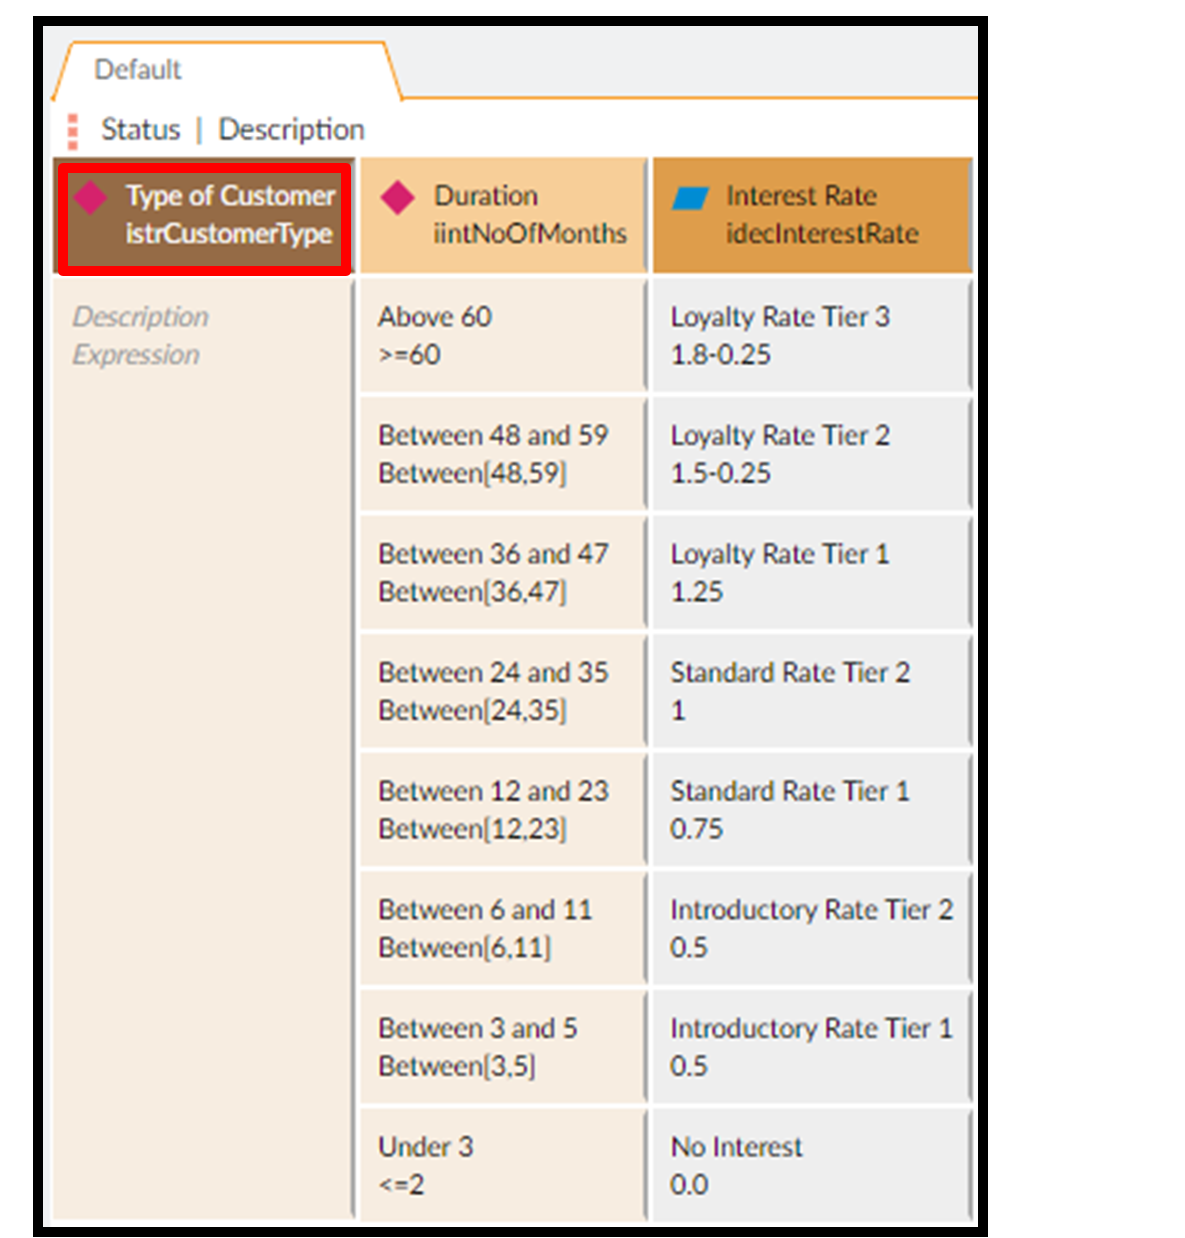Select the Loyalty Rate Tier 2 cell
The height and width of the screenshot is (1238, 1185).
click(x=811, y=455)
